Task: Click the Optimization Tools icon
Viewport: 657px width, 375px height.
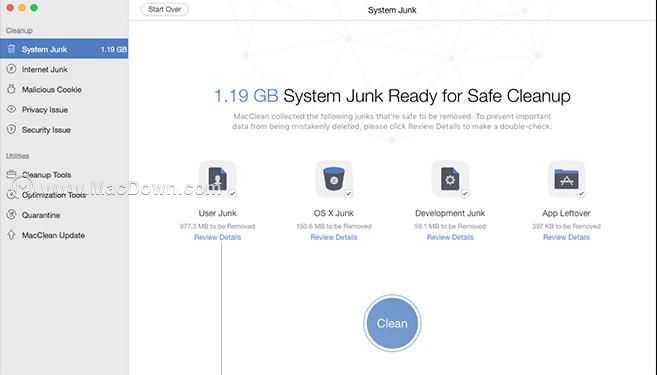Action: (x=11, y=194)
